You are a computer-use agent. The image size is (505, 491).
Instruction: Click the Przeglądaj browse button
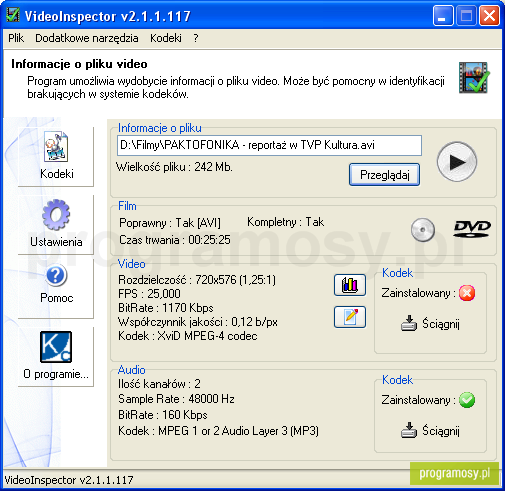384,175
